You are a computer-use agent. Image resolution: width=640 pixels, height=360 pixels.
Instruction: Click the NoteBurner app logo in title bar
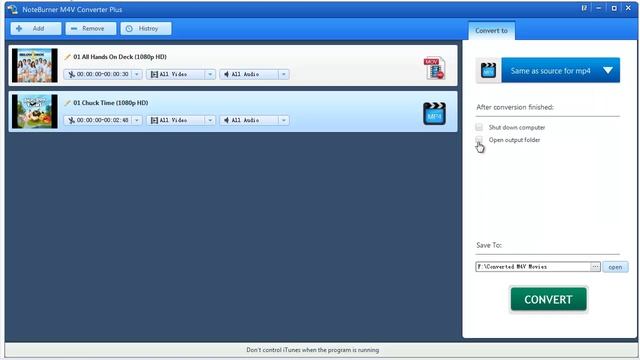coord(13,9)
